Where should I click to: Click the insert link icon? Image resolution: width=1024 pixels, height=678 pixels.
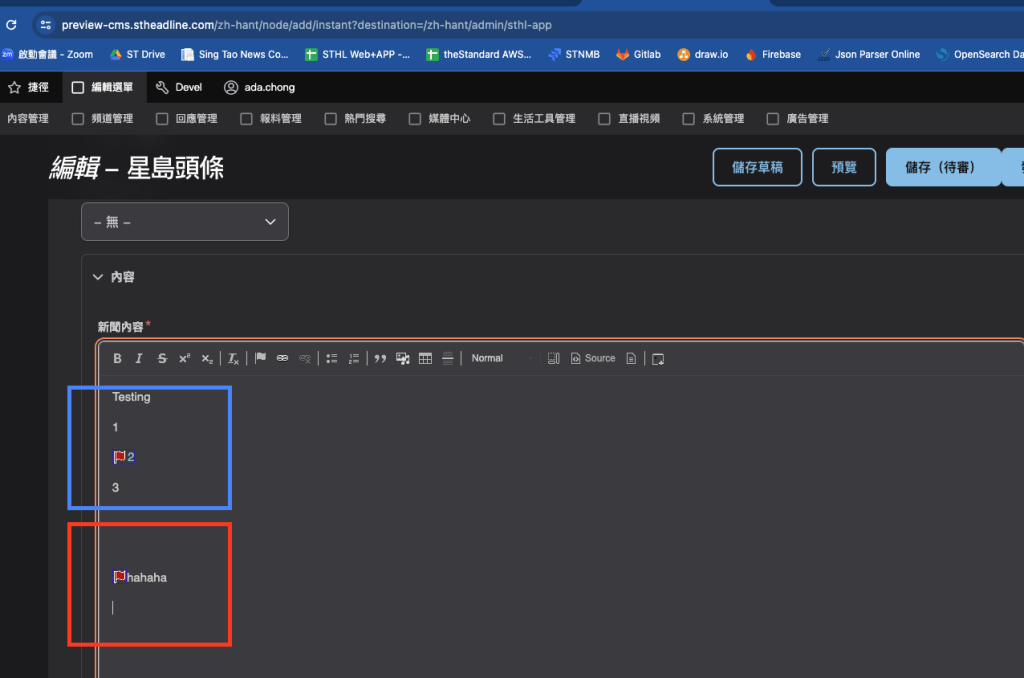282,358
